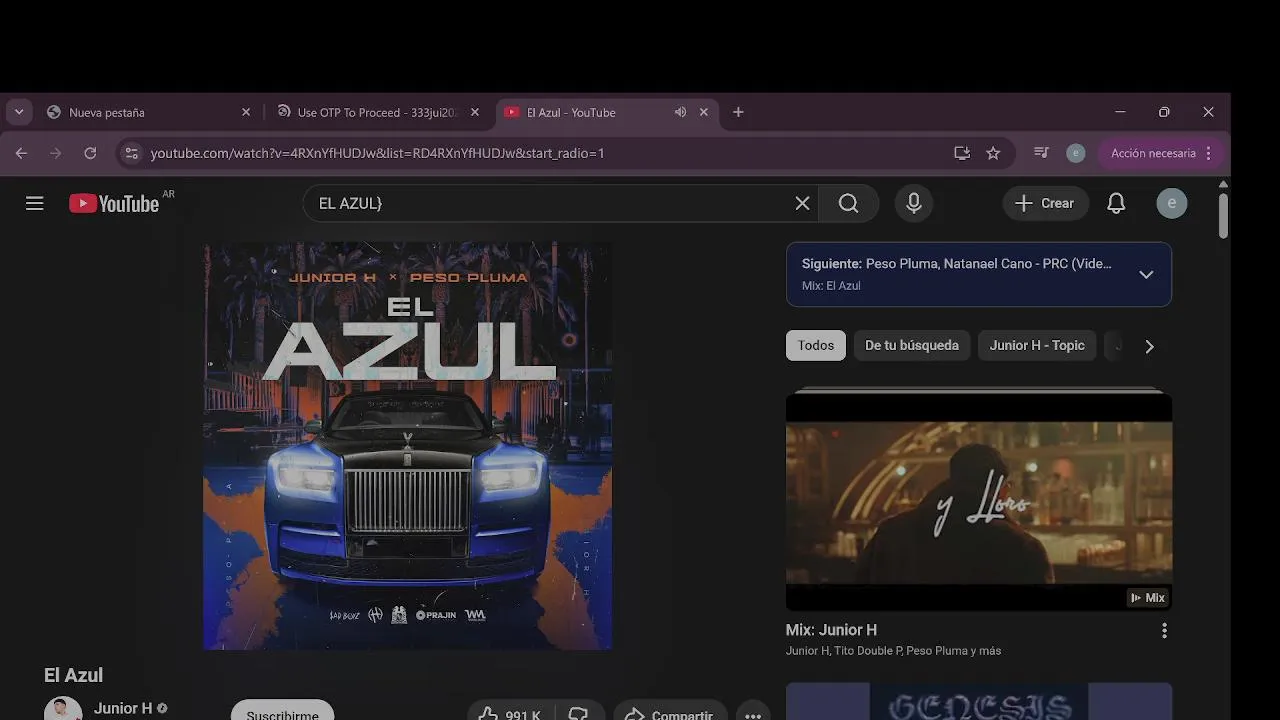Expand the Siguiente mix playlist panel
Viewport: 1280px width, 720px height.
[1146, 274]
